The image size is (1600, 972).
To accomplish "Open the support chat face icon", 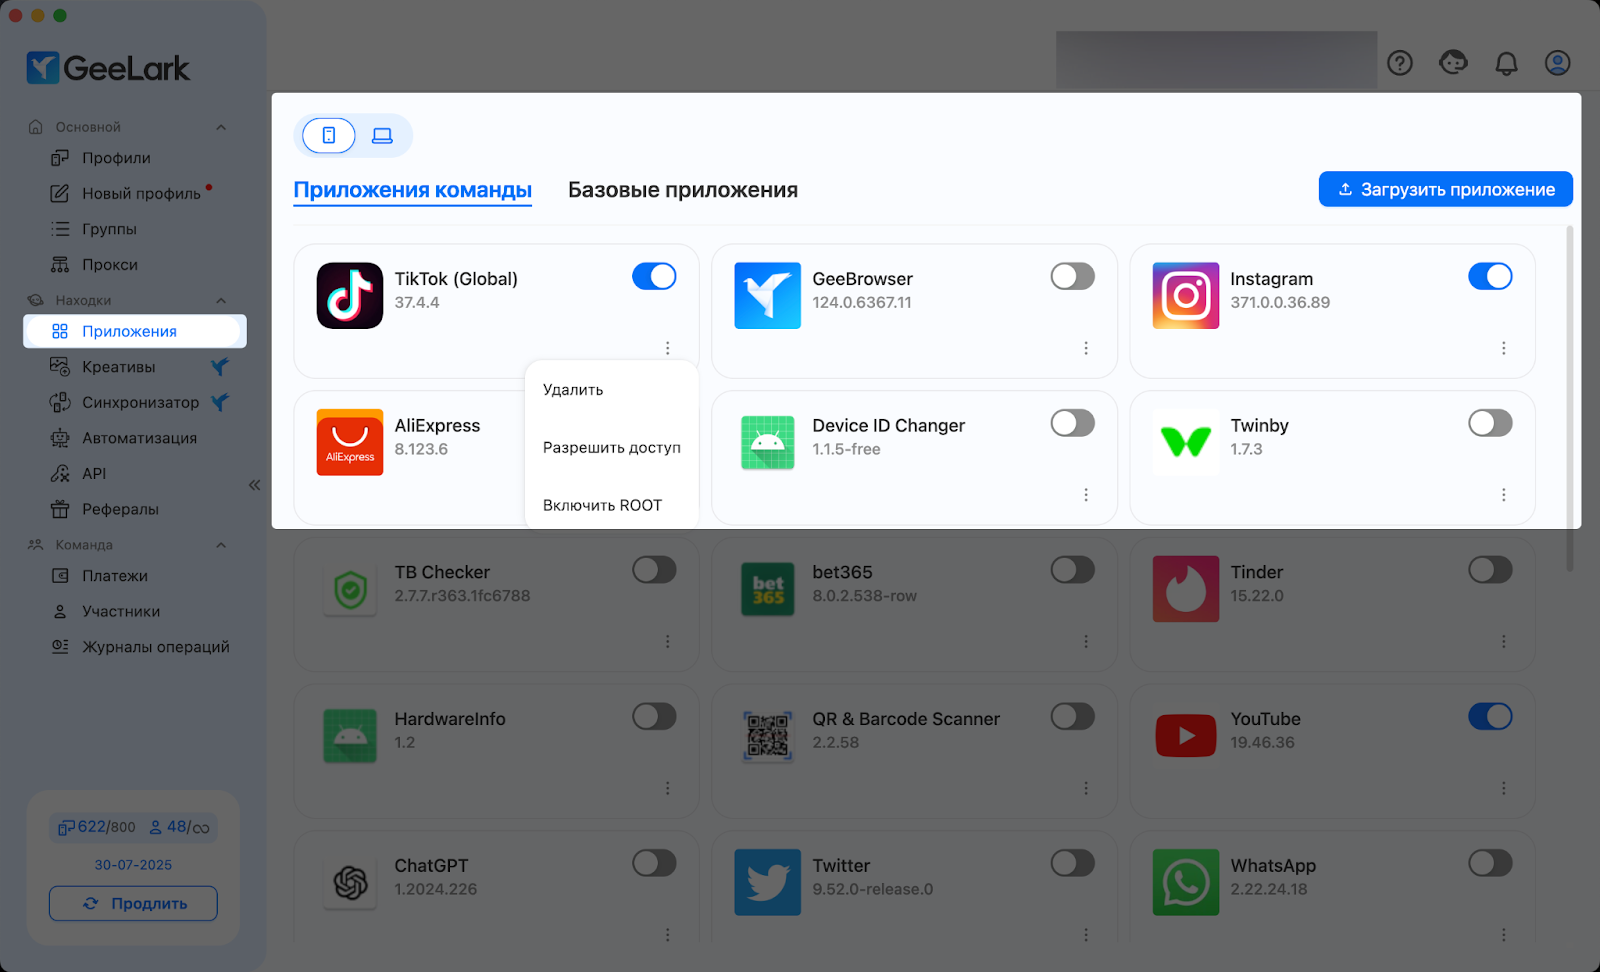I will 1453,63.
